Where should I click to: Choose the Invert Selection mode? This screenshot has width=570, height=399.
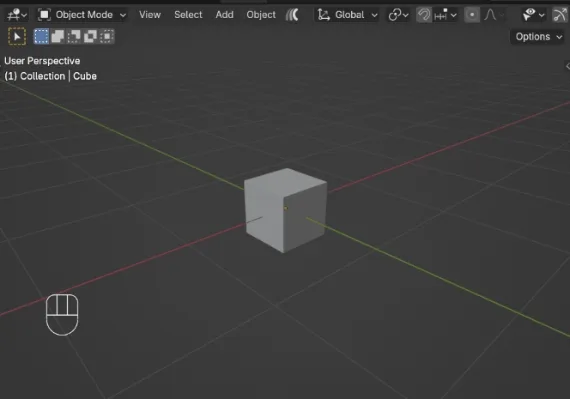pyautogui.click(x=90, y=36)
